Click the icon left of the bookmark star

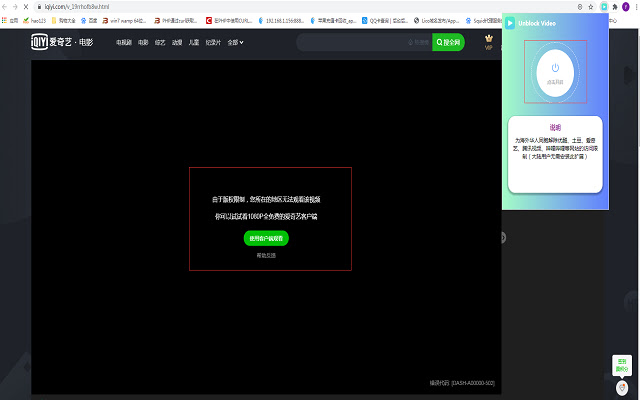[580, 7]
